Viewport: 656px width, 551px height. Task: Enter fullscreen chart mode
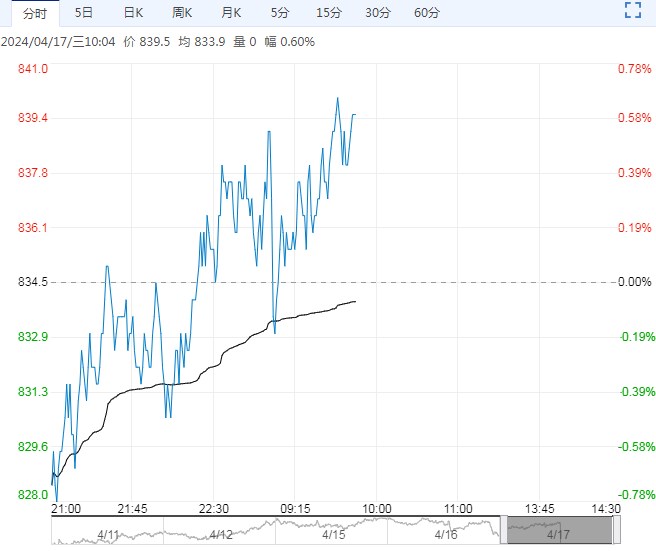[x=631, y=12]
